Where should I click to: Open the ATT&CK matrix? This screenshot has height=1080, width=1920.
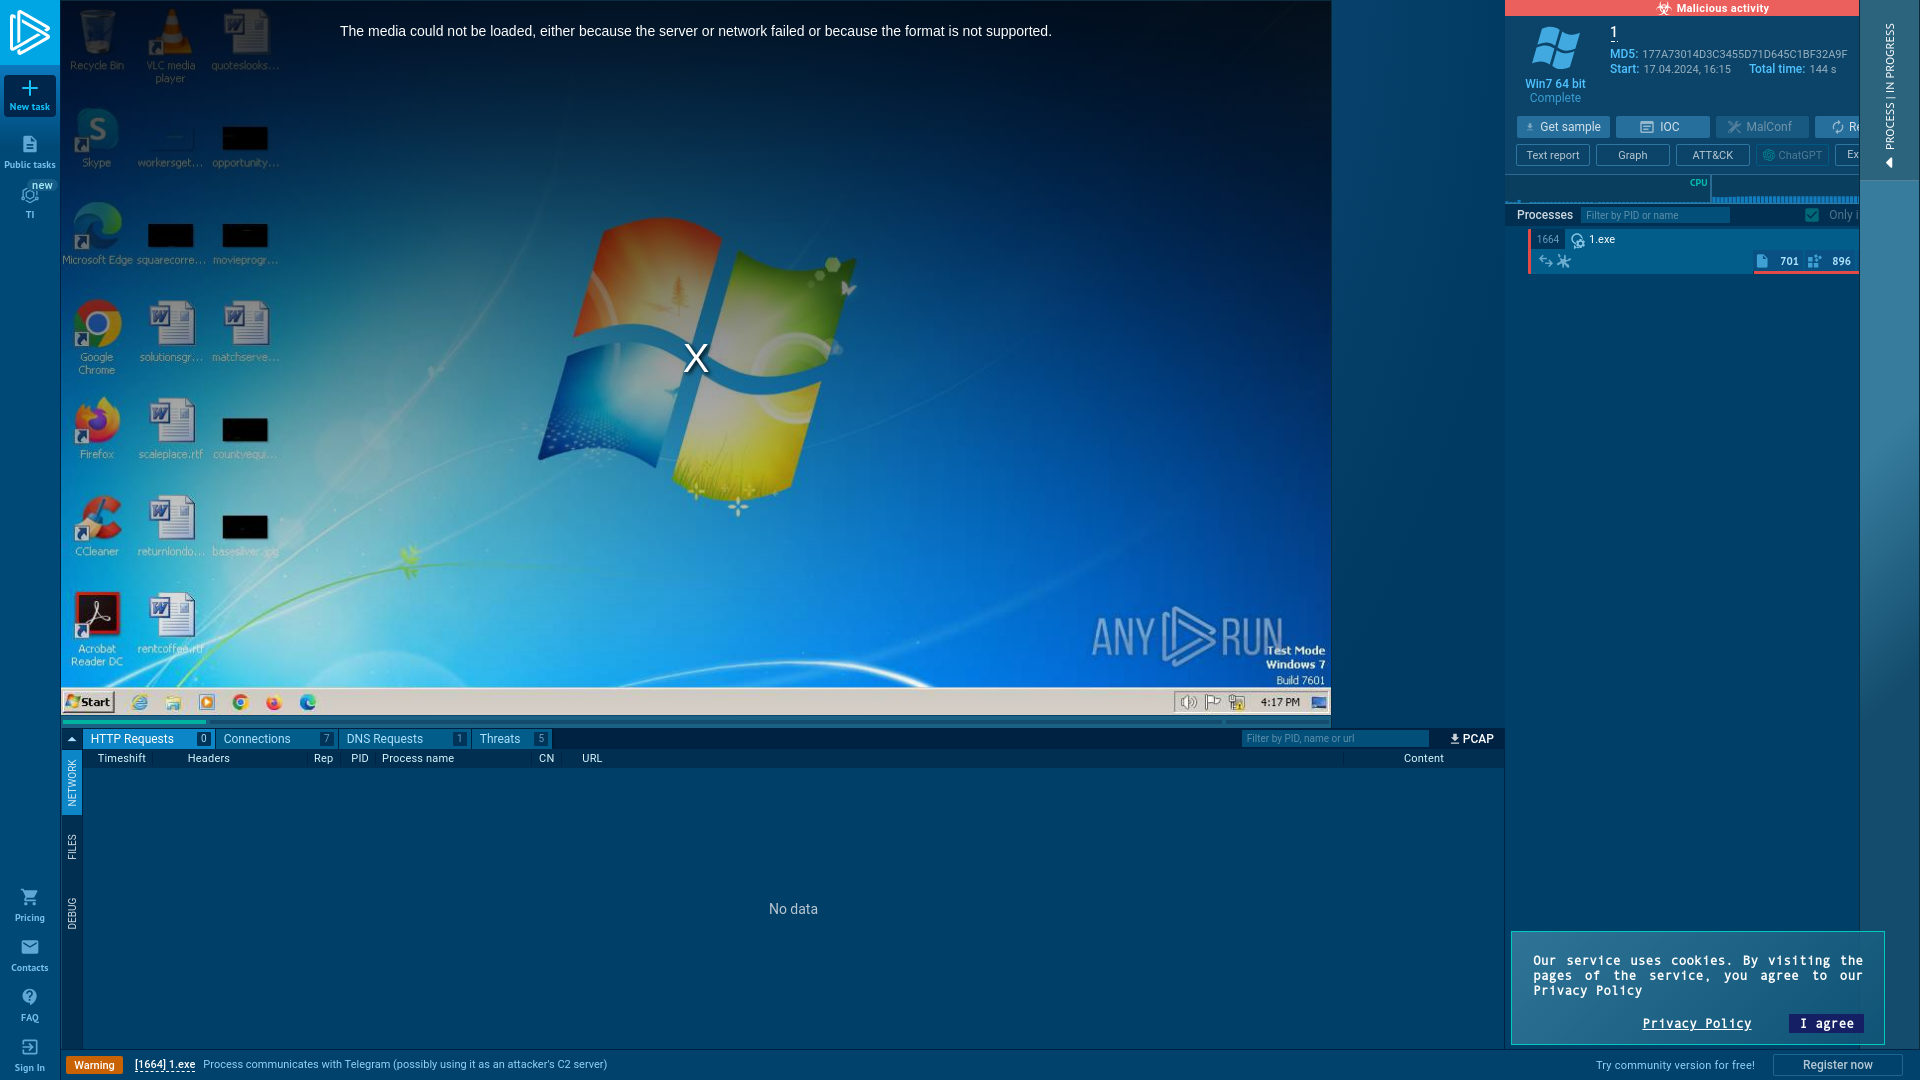pos(1713,155)
